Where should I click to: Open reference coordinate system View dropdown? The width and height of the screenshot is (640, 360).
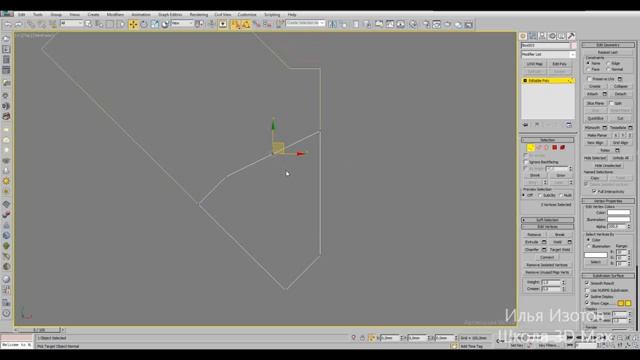182,24
